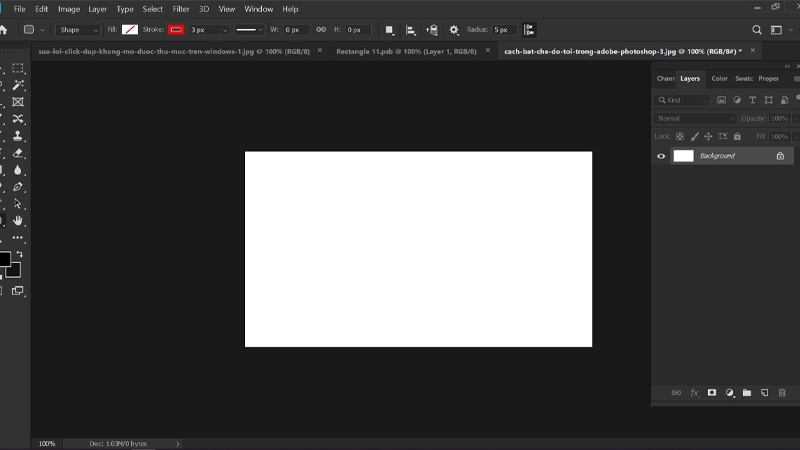800x450 pixels.
Task: Click the Fill color swatch
Action: point(130,30)
